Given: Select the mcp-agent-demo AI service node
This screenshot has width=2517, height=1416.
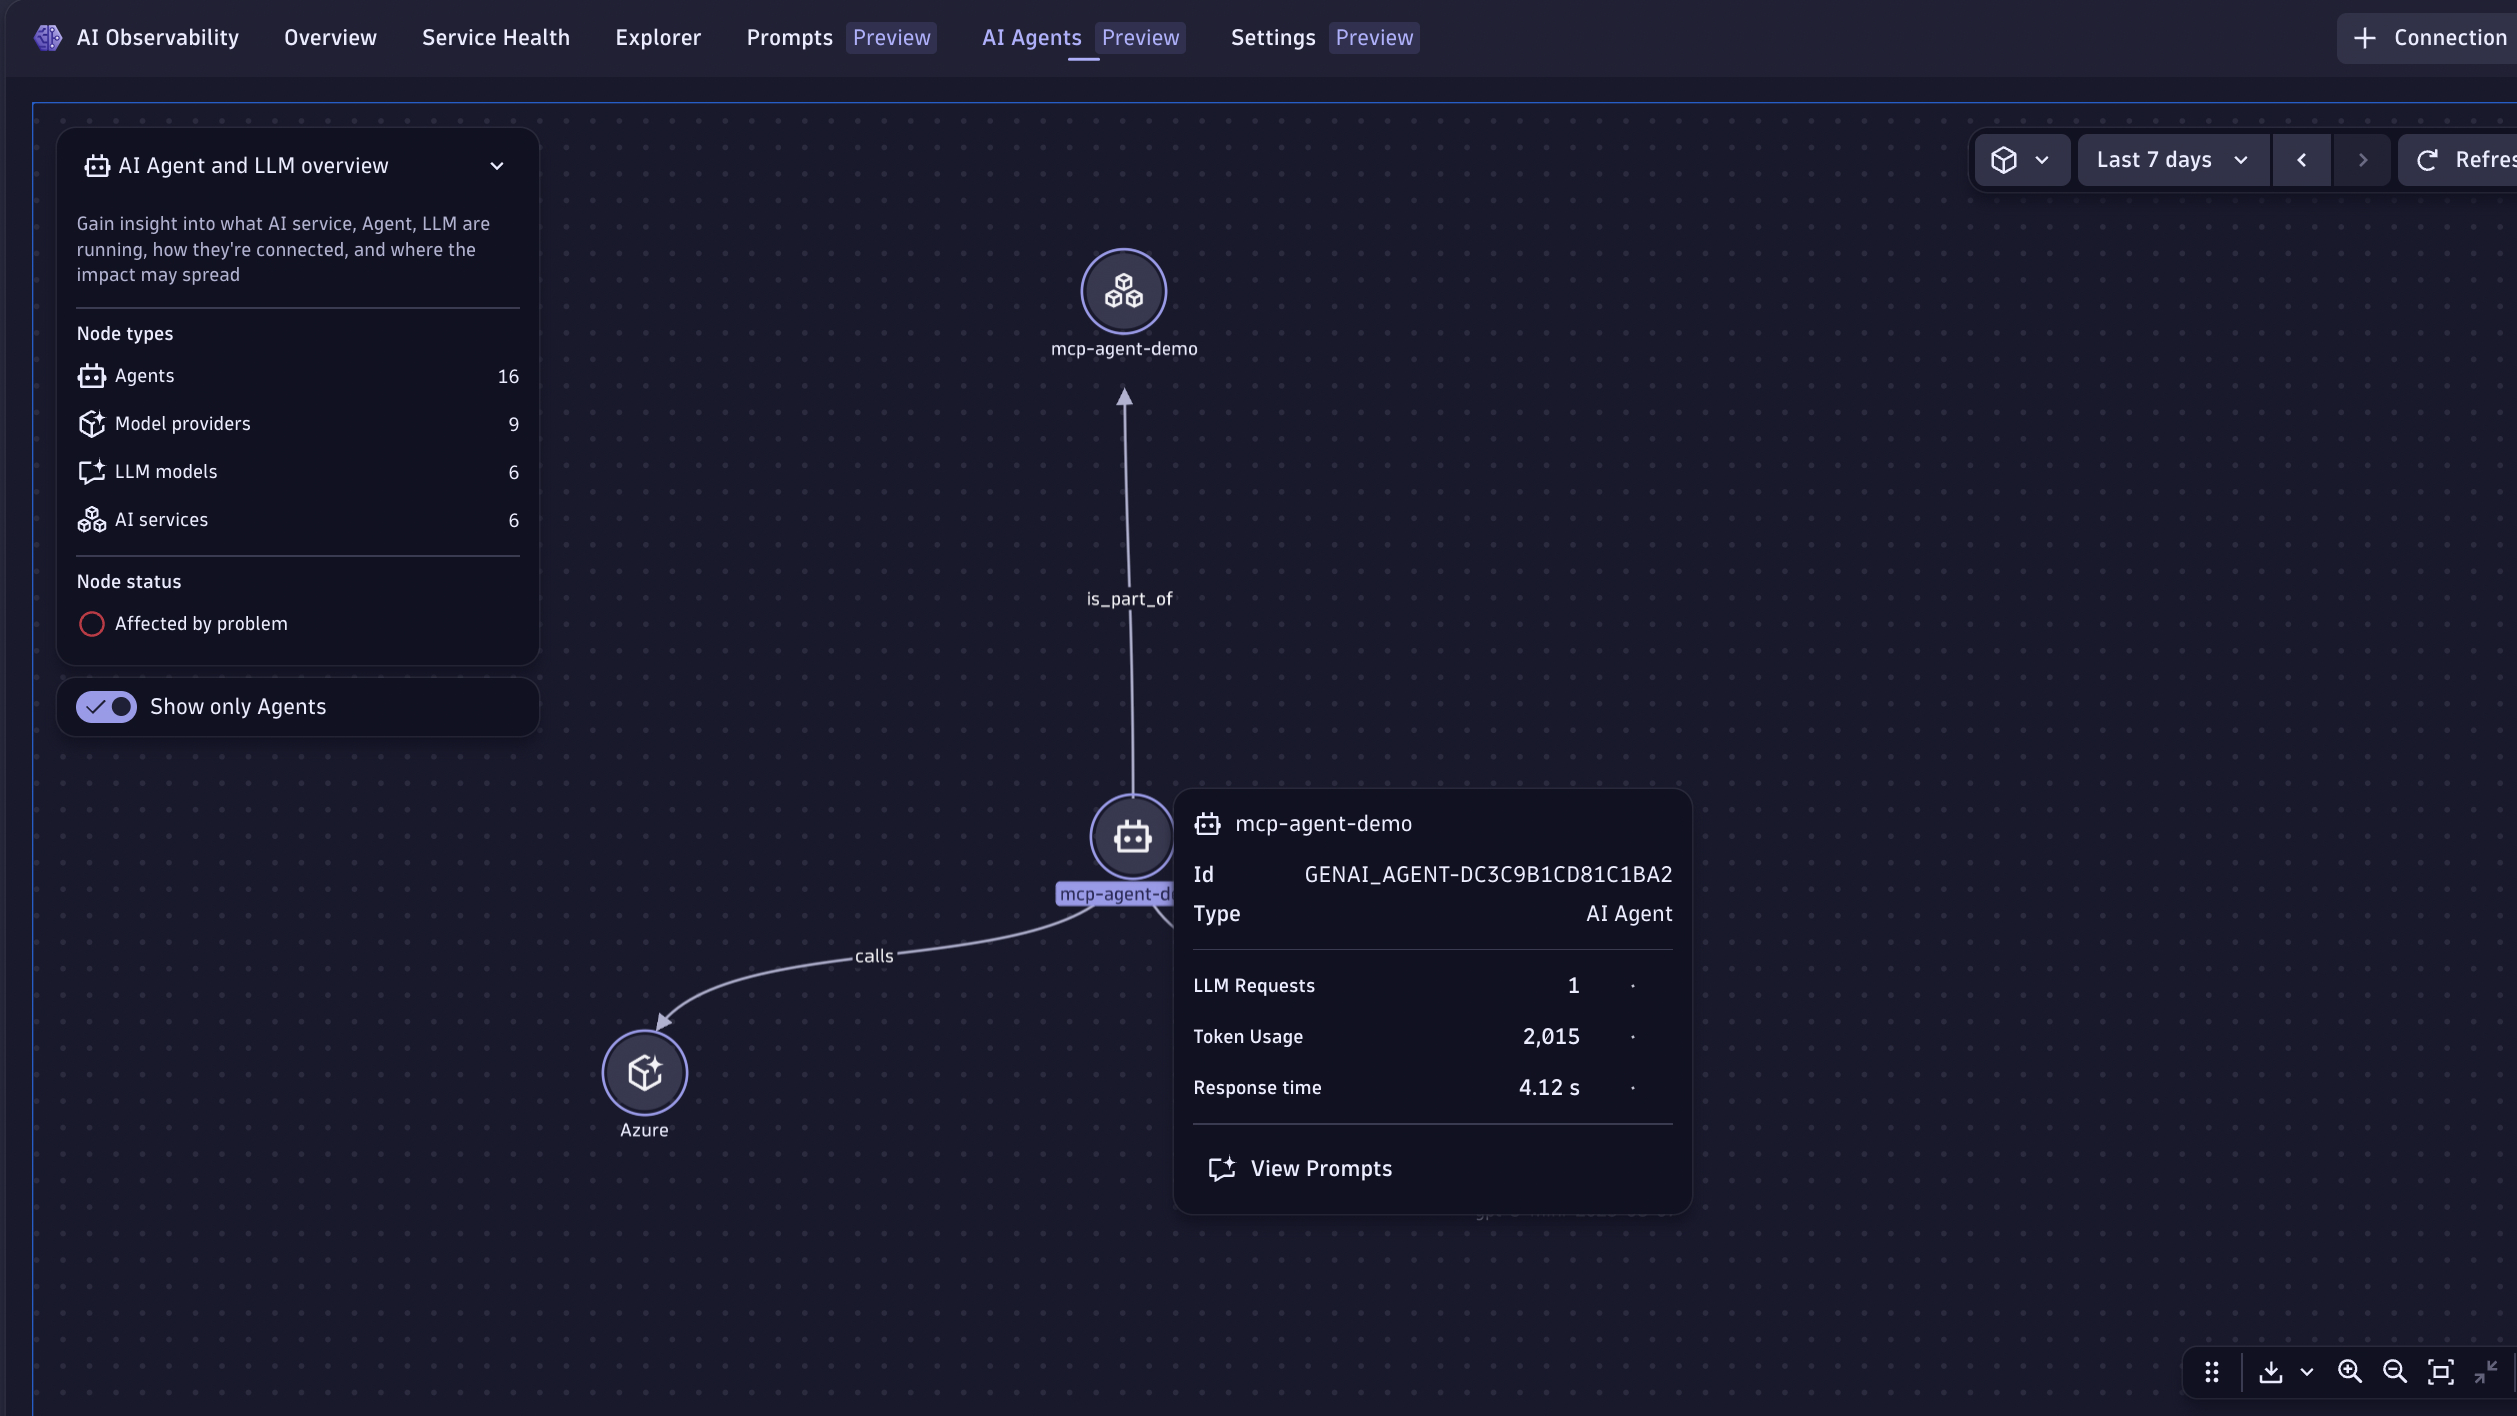Looking at the screenshot, I should click(1124, 291).
